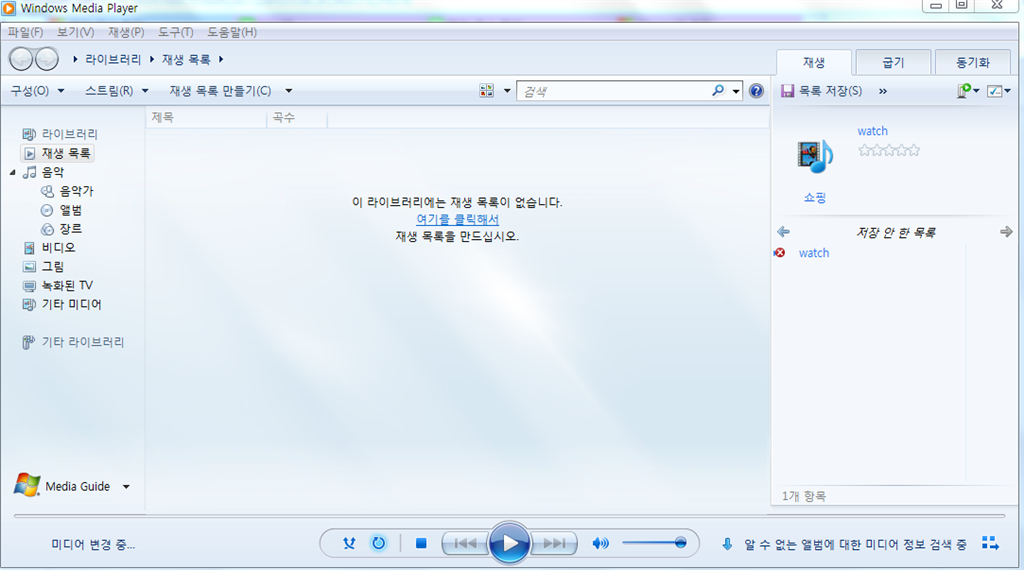Click the seek progress bar

(x=511, y=516)
